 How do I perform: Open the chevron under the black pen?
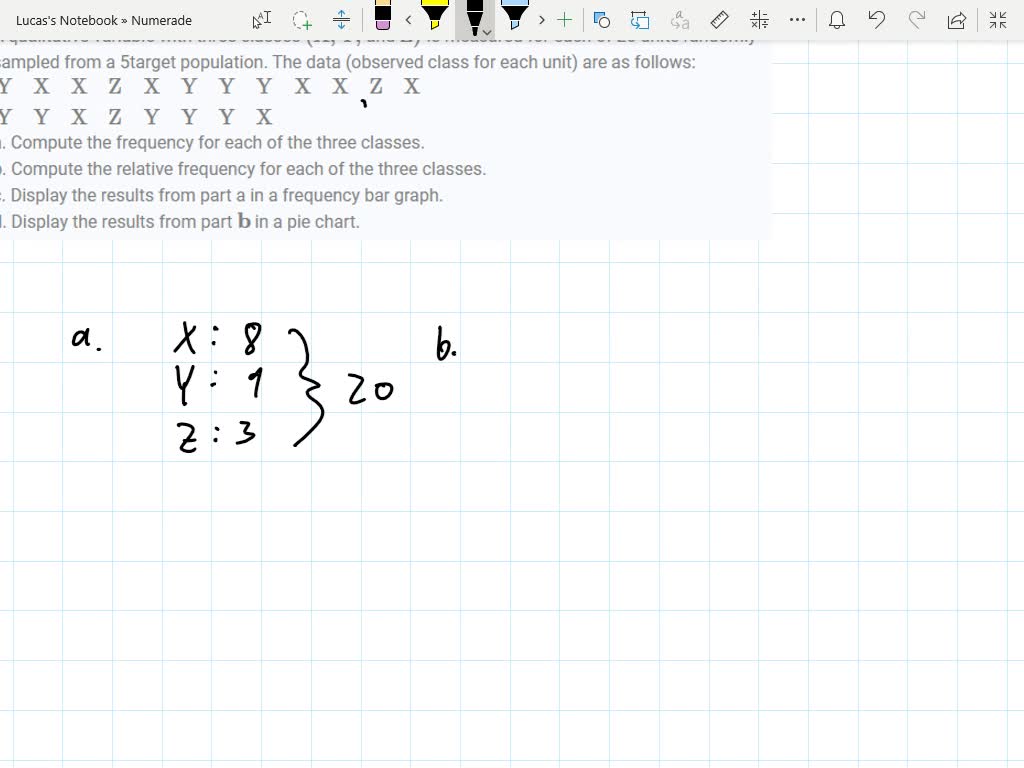(486, 30)
